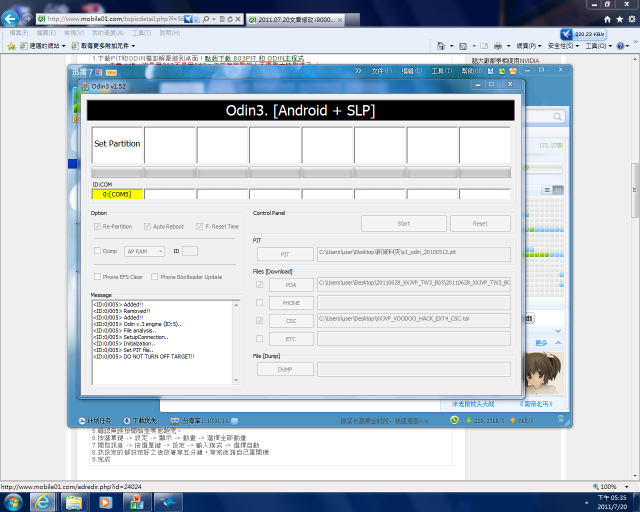Screen dimensions: 640x512
Task: Click the Home icon in IE command bar
Action: pyautogui.click(x=441, y=46)
